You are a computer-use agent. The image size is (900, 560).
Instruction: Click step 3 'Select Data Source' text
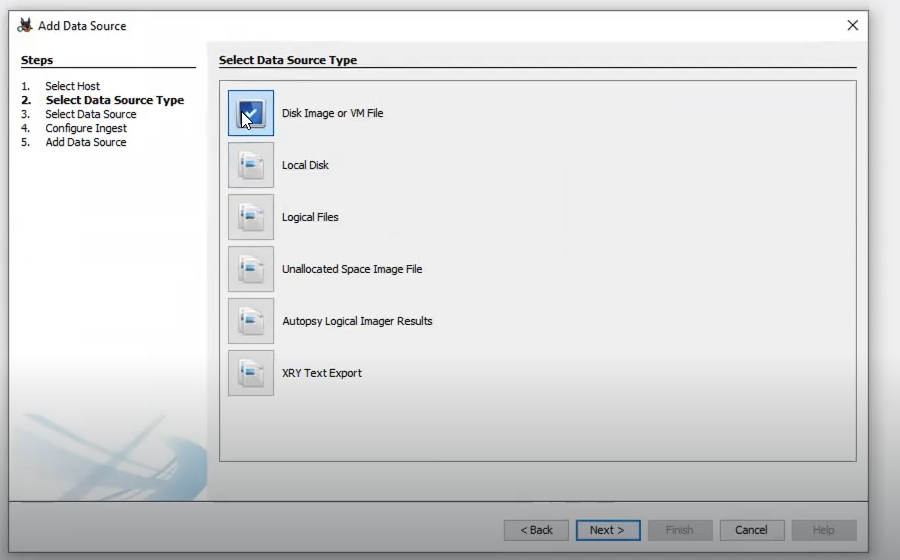[x=91, y=114]
